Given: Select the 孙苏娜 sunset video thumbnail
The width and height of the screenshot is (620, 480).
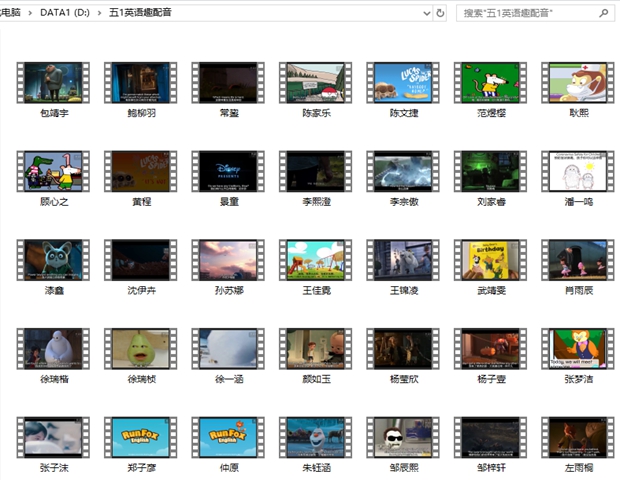Looking at the screenshot, I should [x=228, y=260].
